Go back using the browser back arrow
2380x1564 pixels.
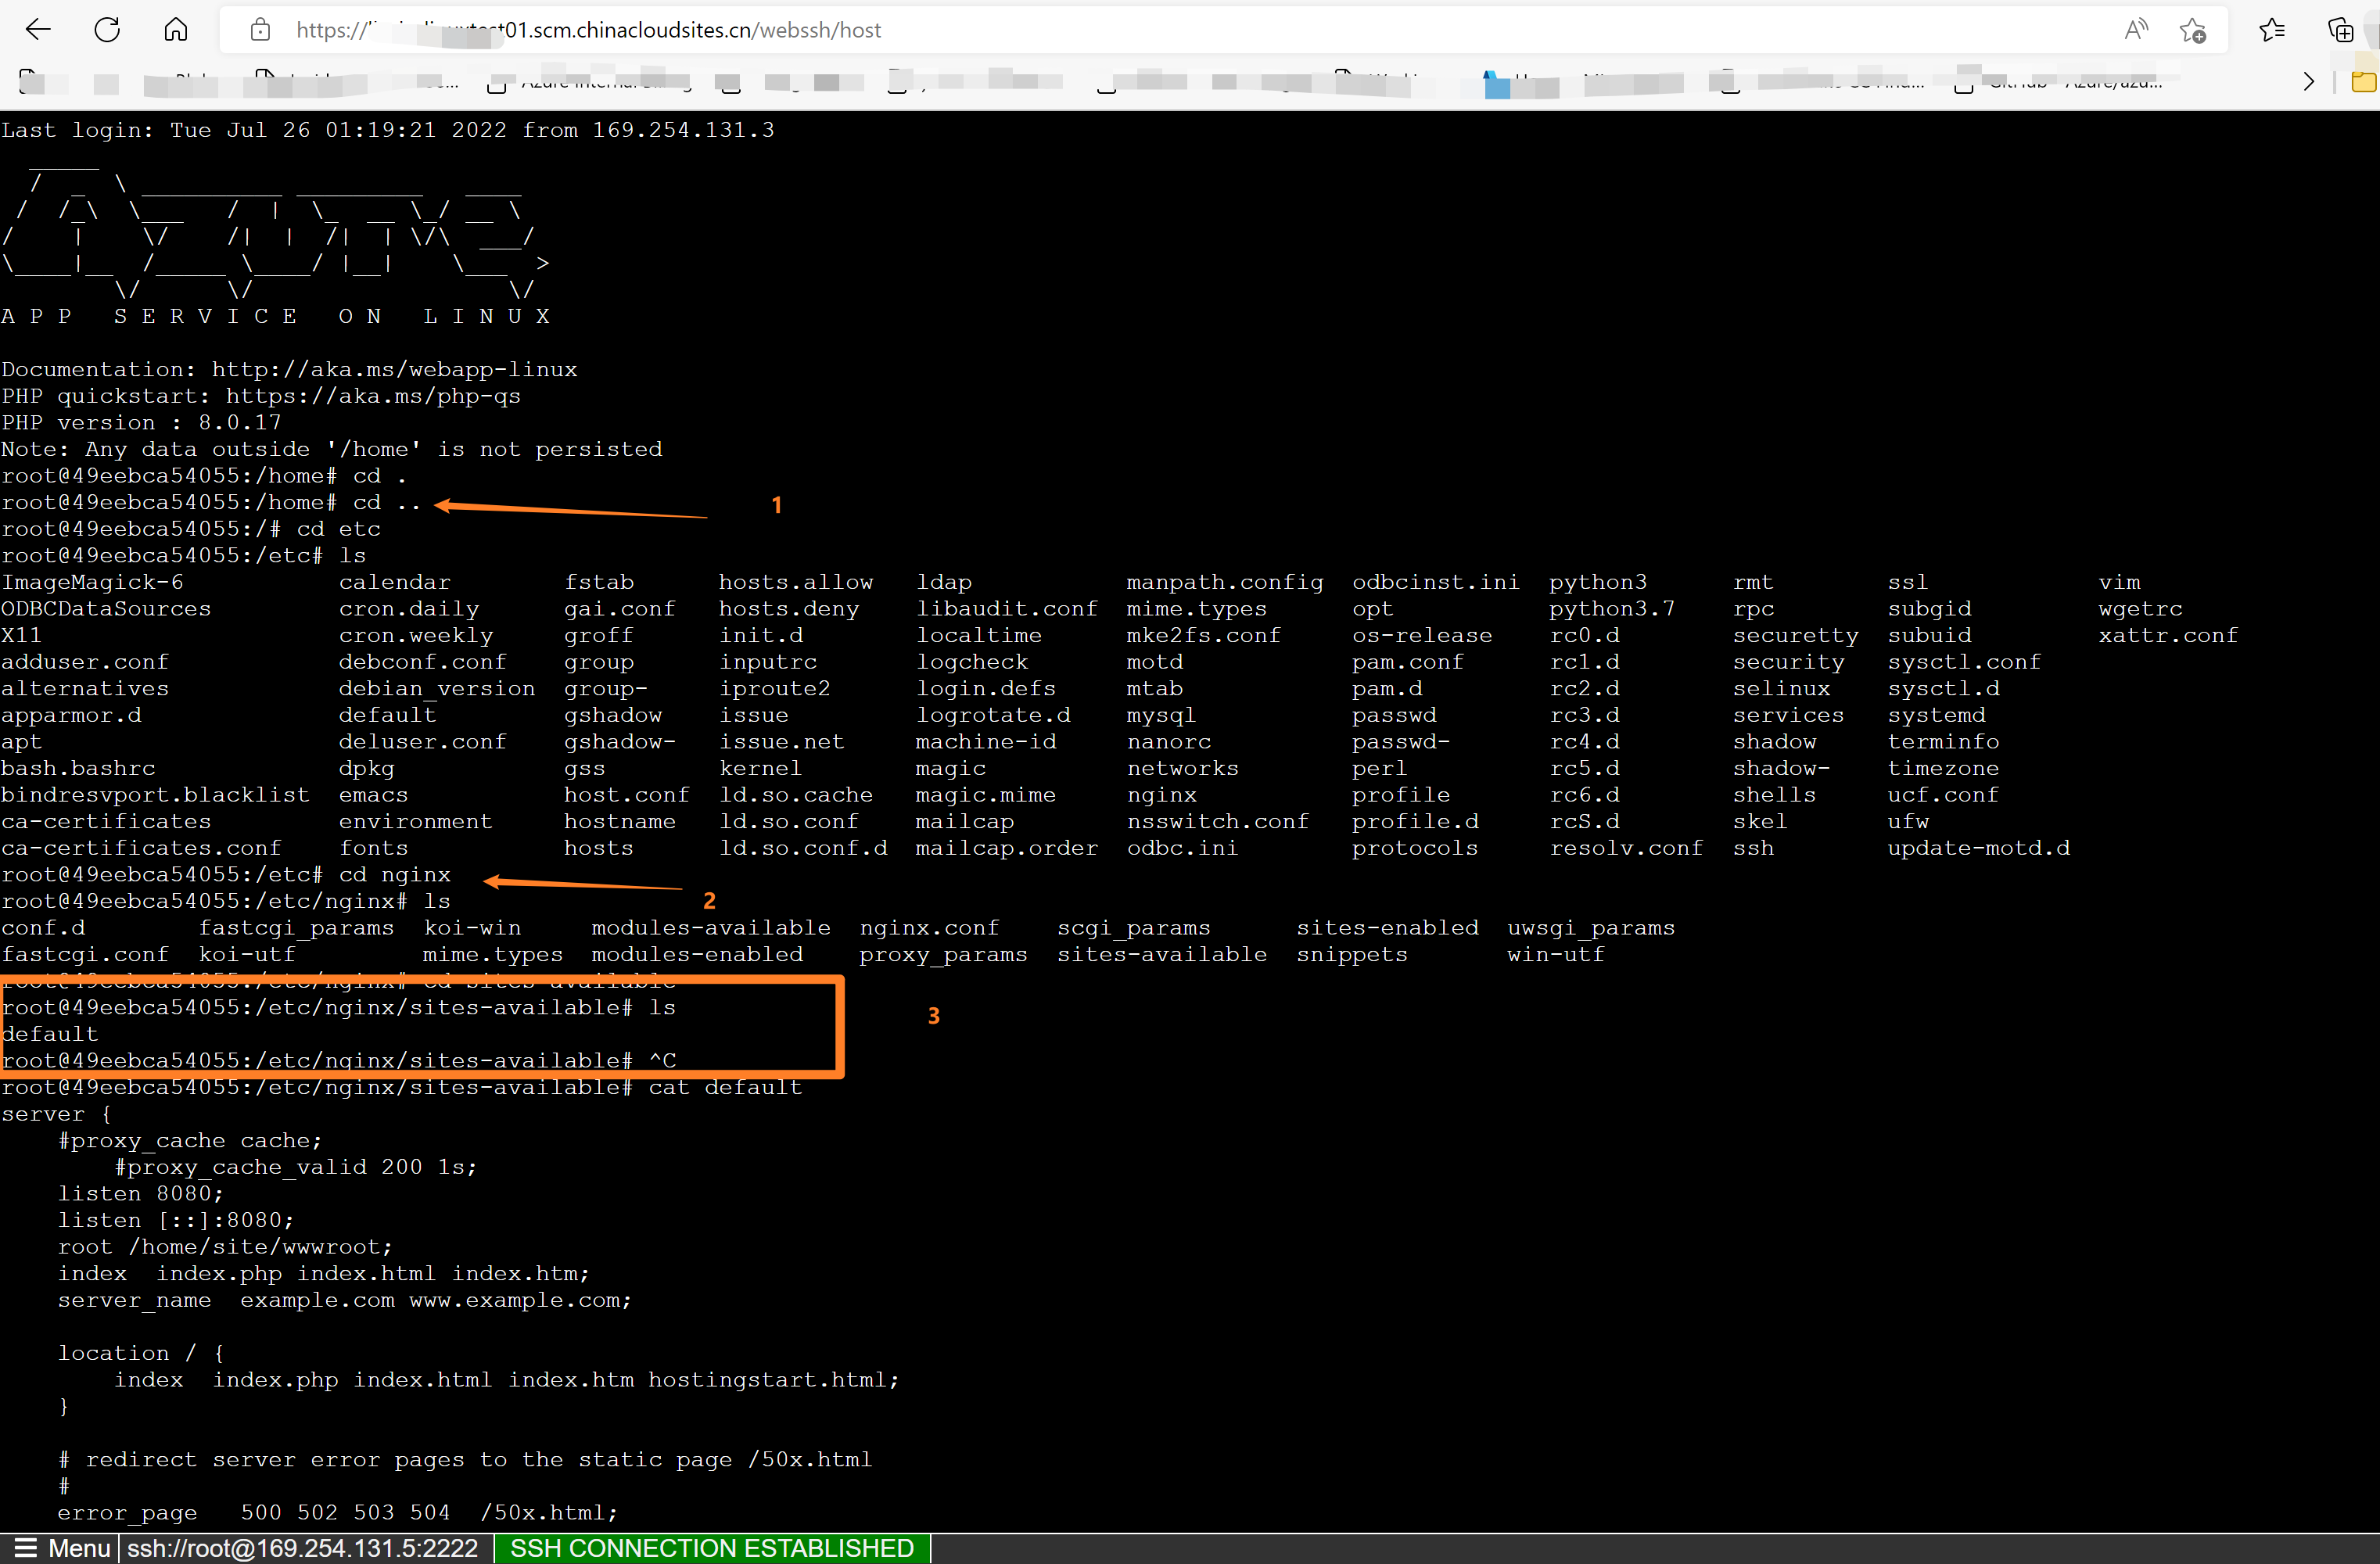point(38,30)
